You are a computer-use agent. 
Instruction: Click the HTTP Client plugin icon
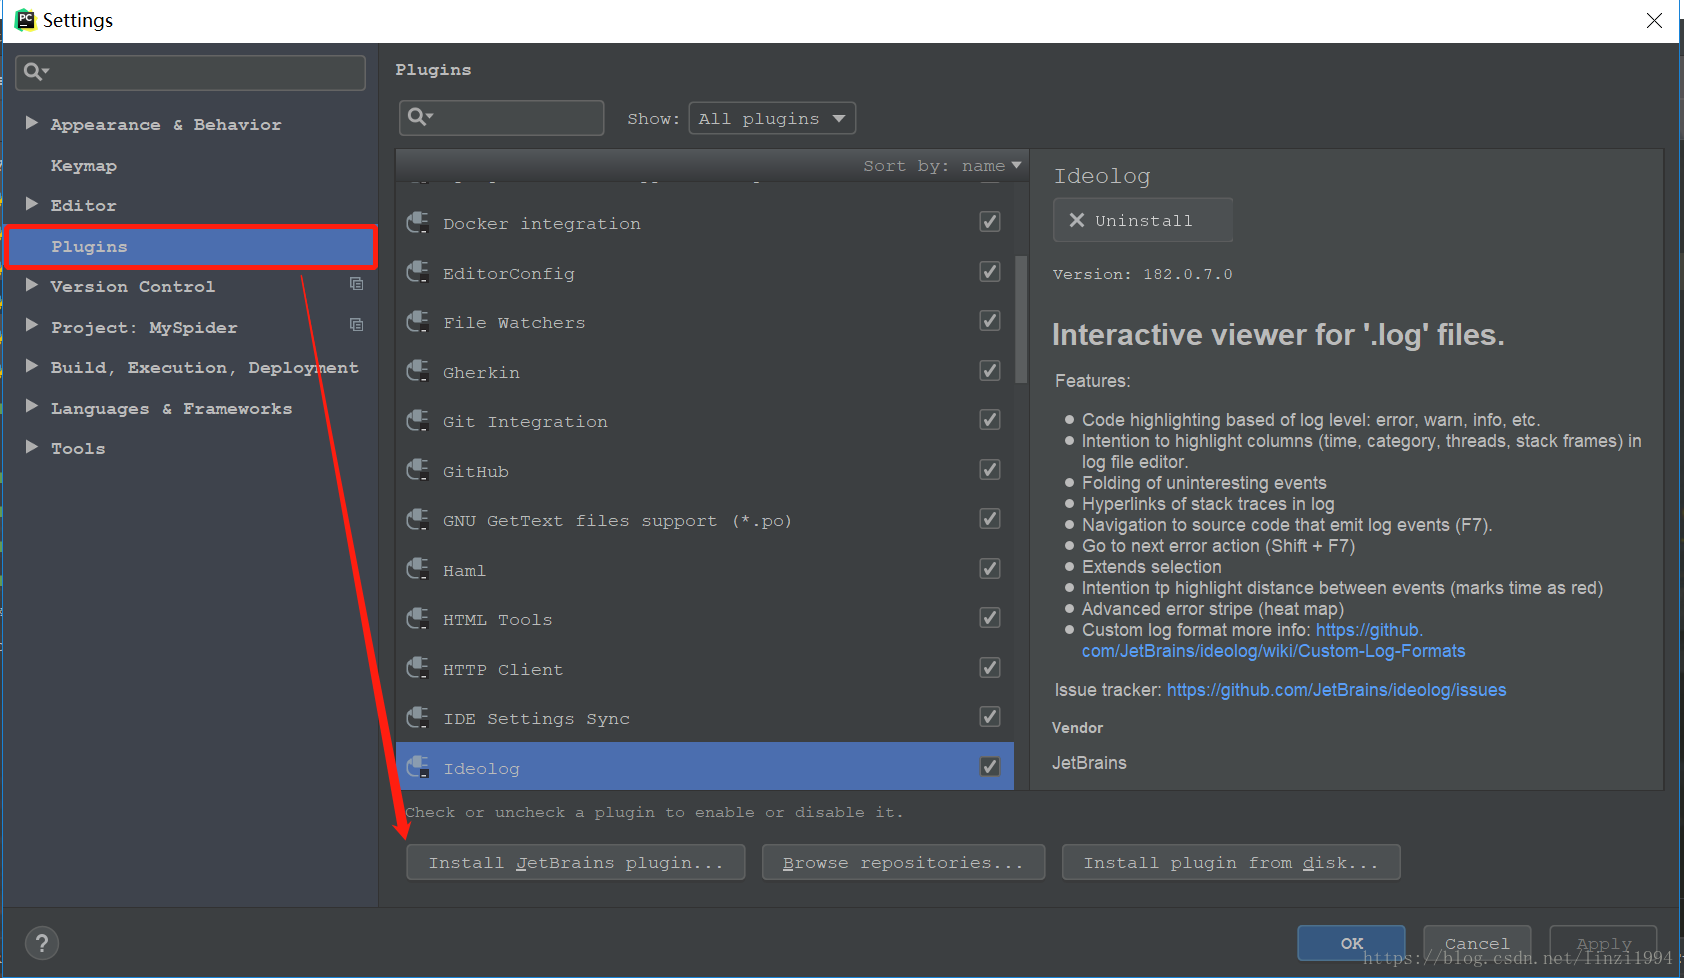click(418, 668)
